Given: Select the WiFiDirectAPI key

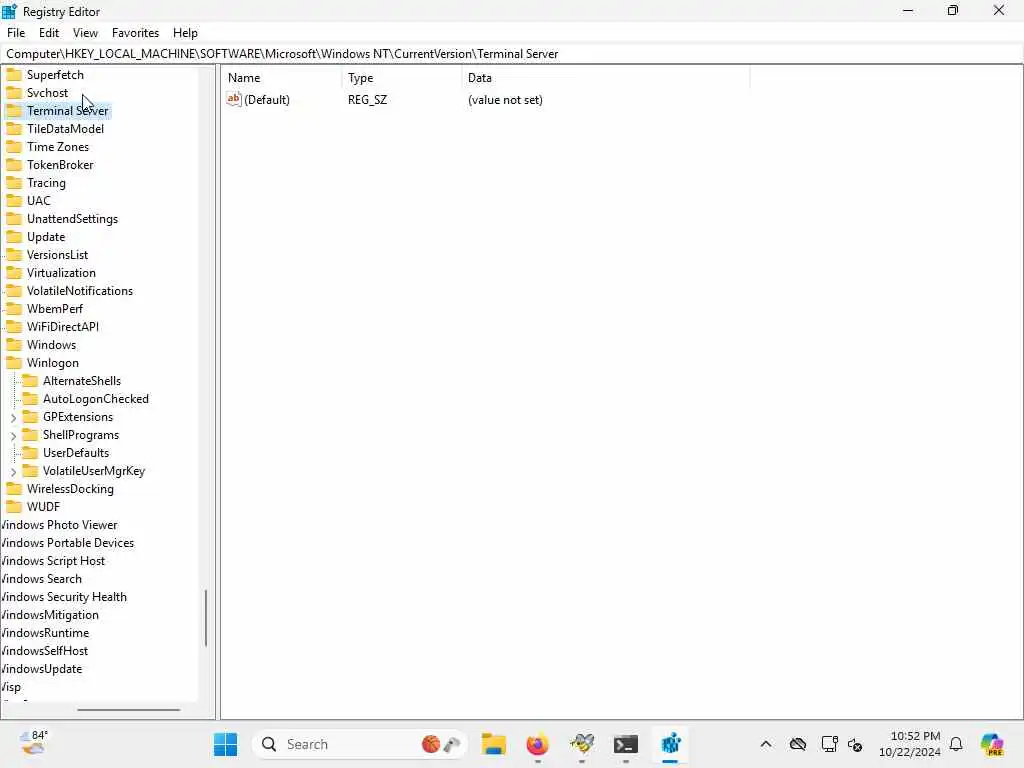Looking at the screenshot, I should 63,327.
